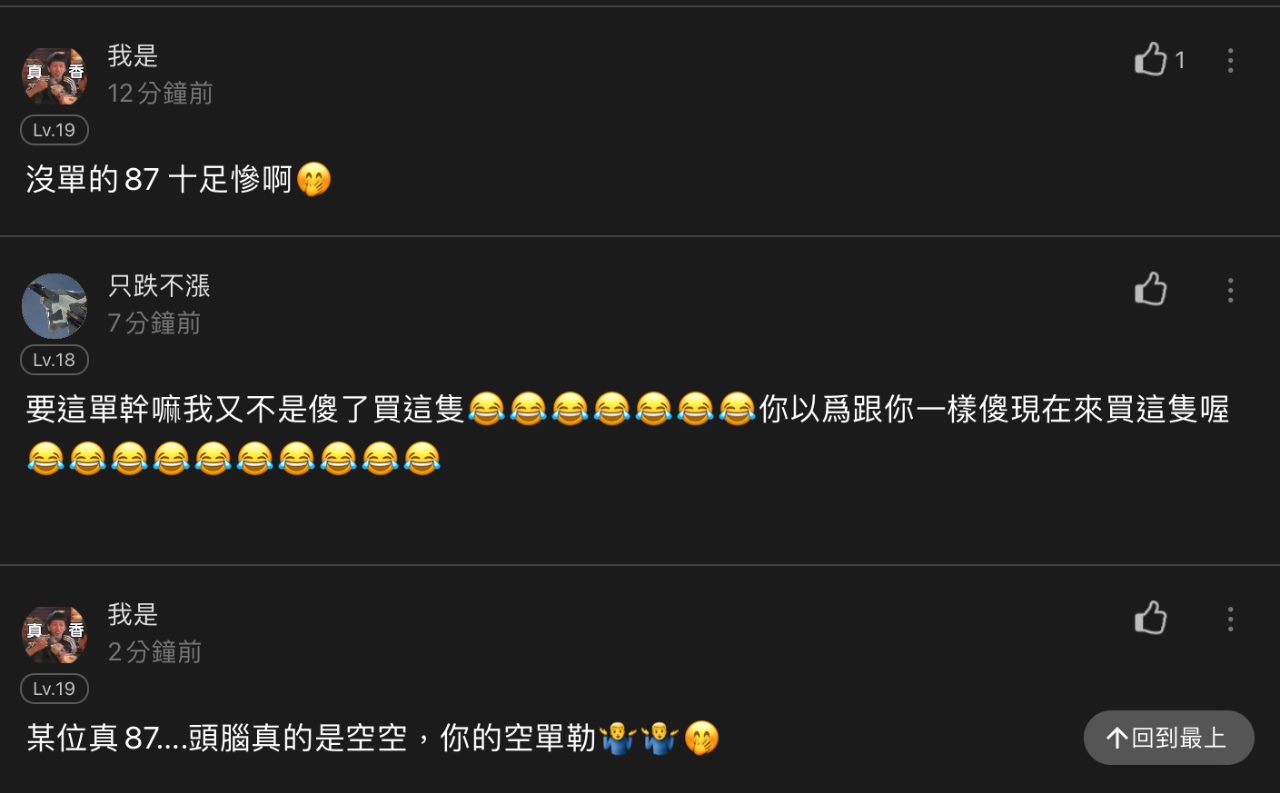Open more options for 12分鐘前 comment

pyautogui.click(x=1230, y=60)
